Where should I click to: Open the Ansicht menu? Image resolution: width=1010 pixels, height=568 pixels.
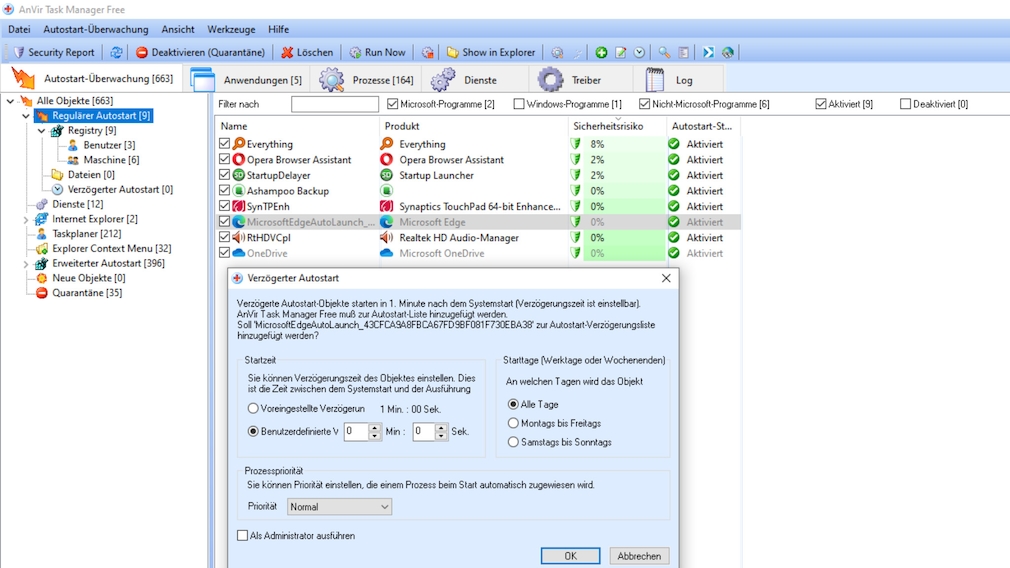pyautogui.click(x=178, y=29)
